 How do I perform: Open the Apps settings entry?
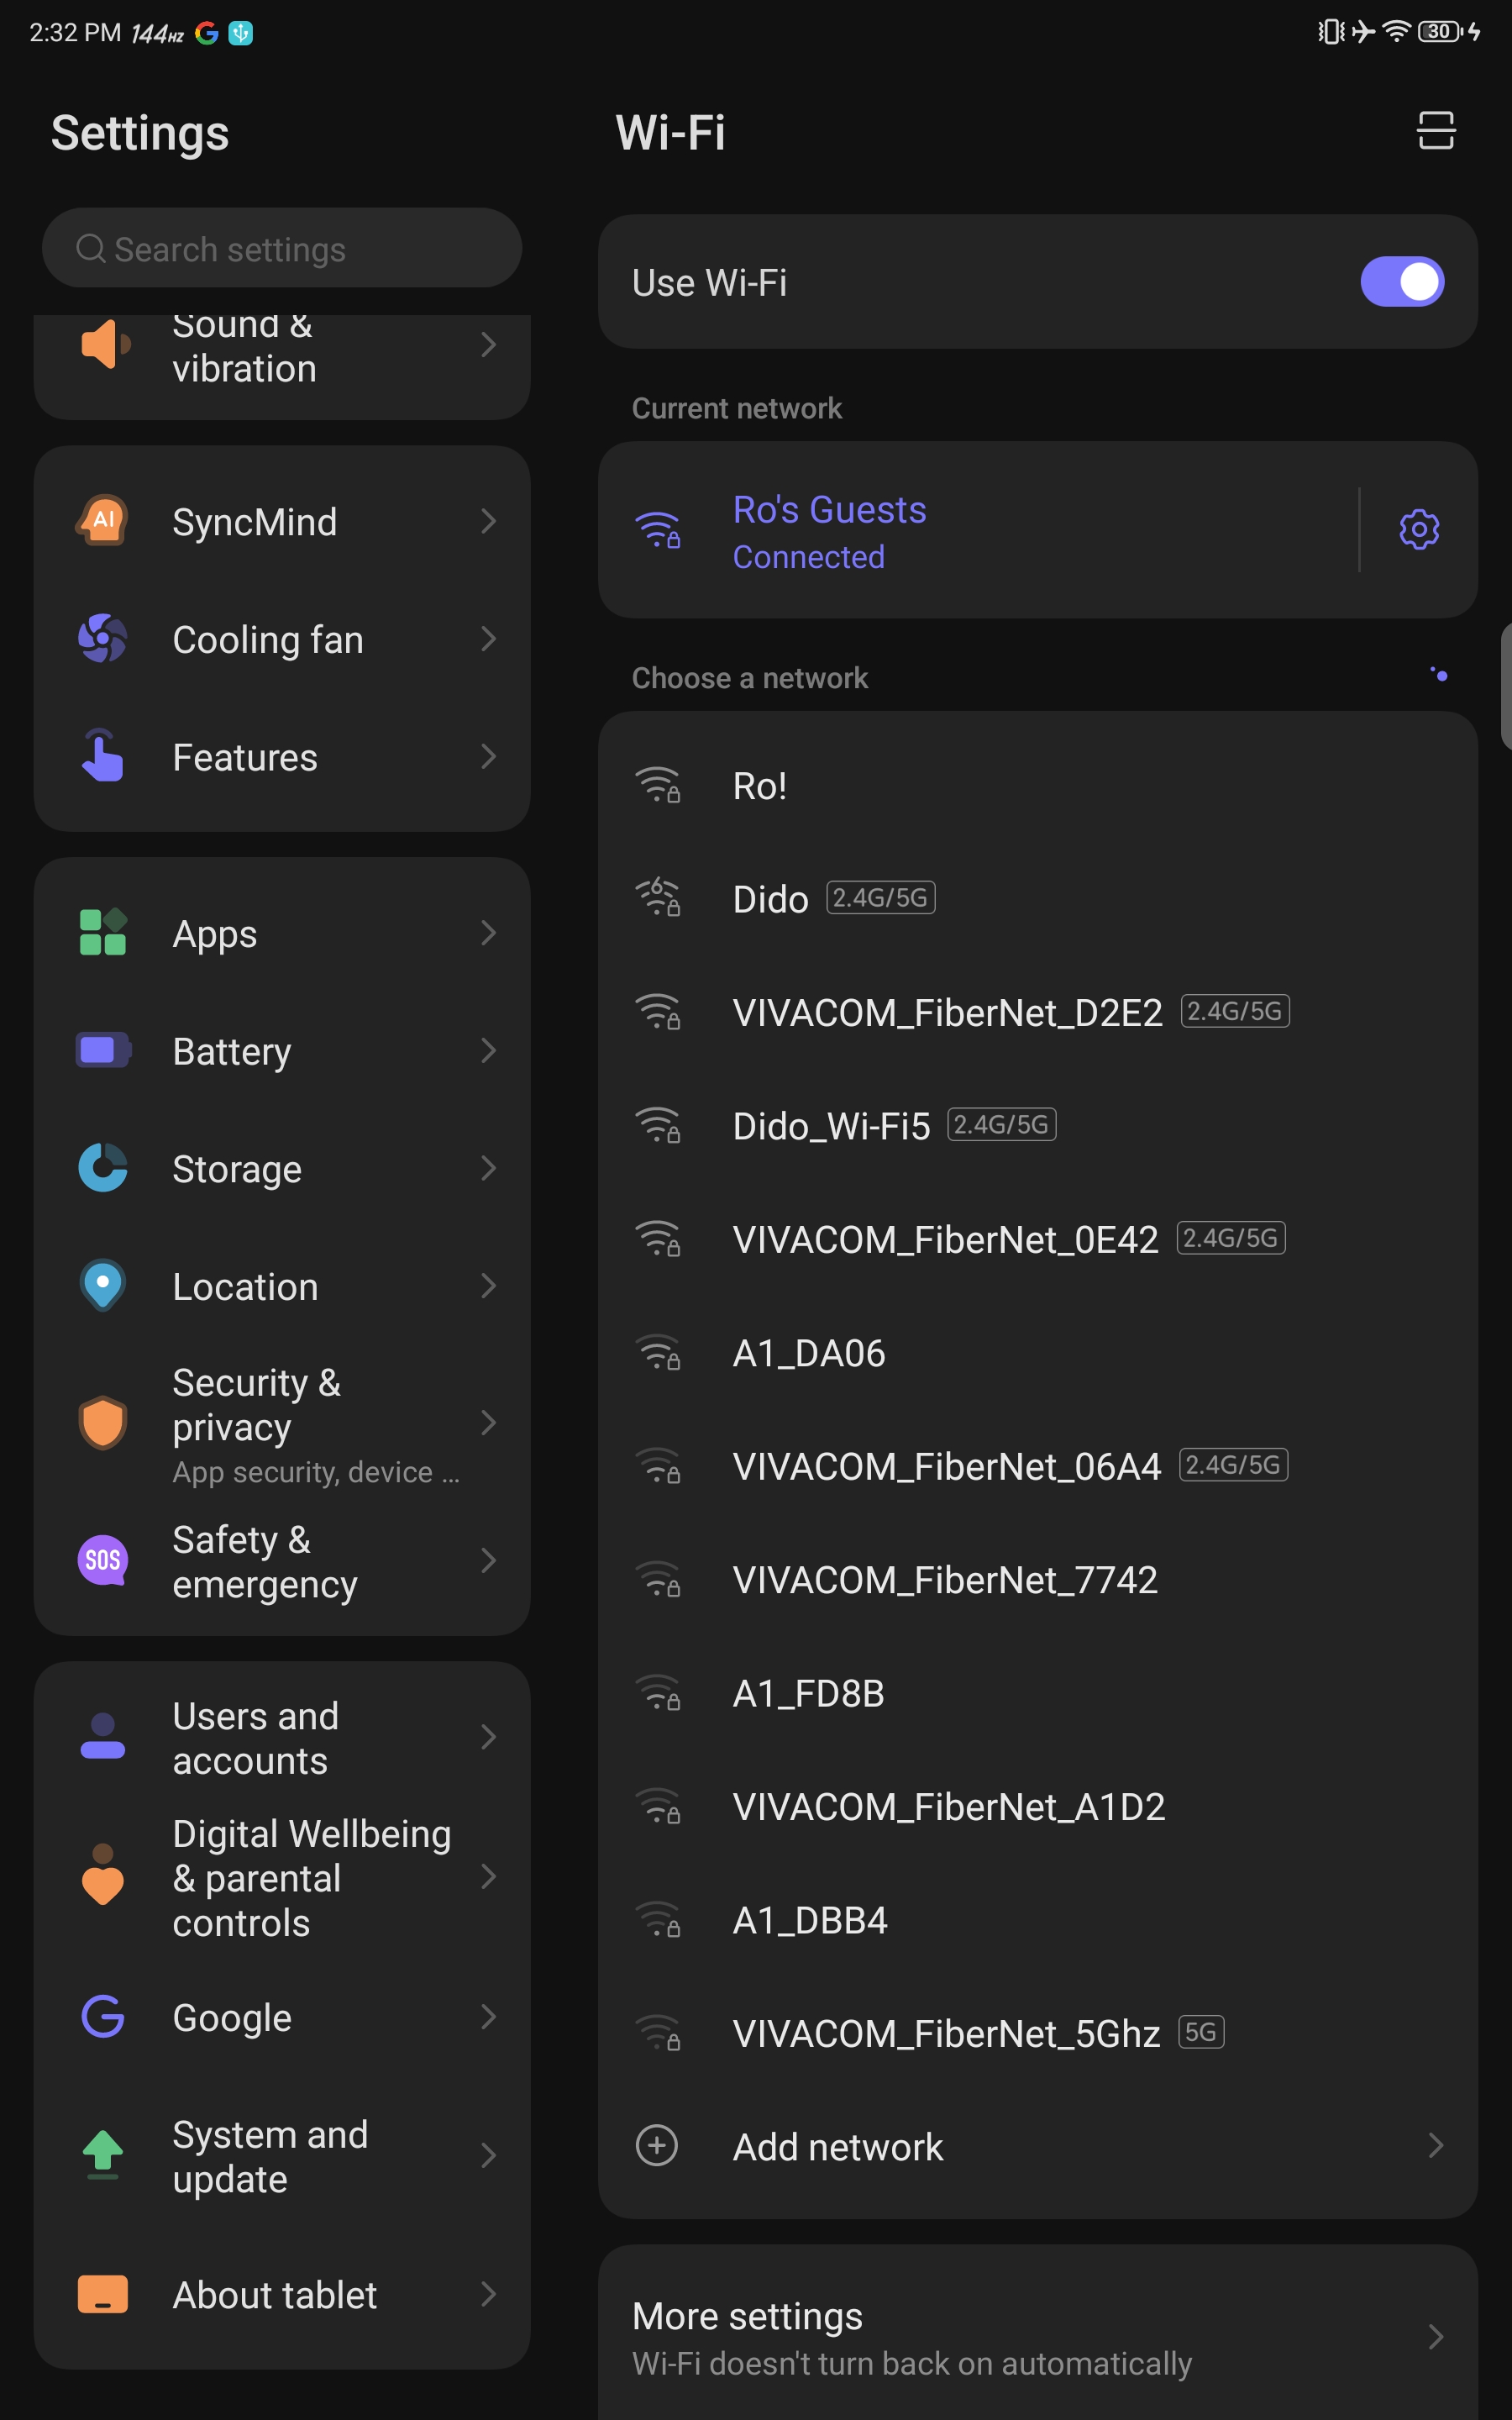(282, 933)
